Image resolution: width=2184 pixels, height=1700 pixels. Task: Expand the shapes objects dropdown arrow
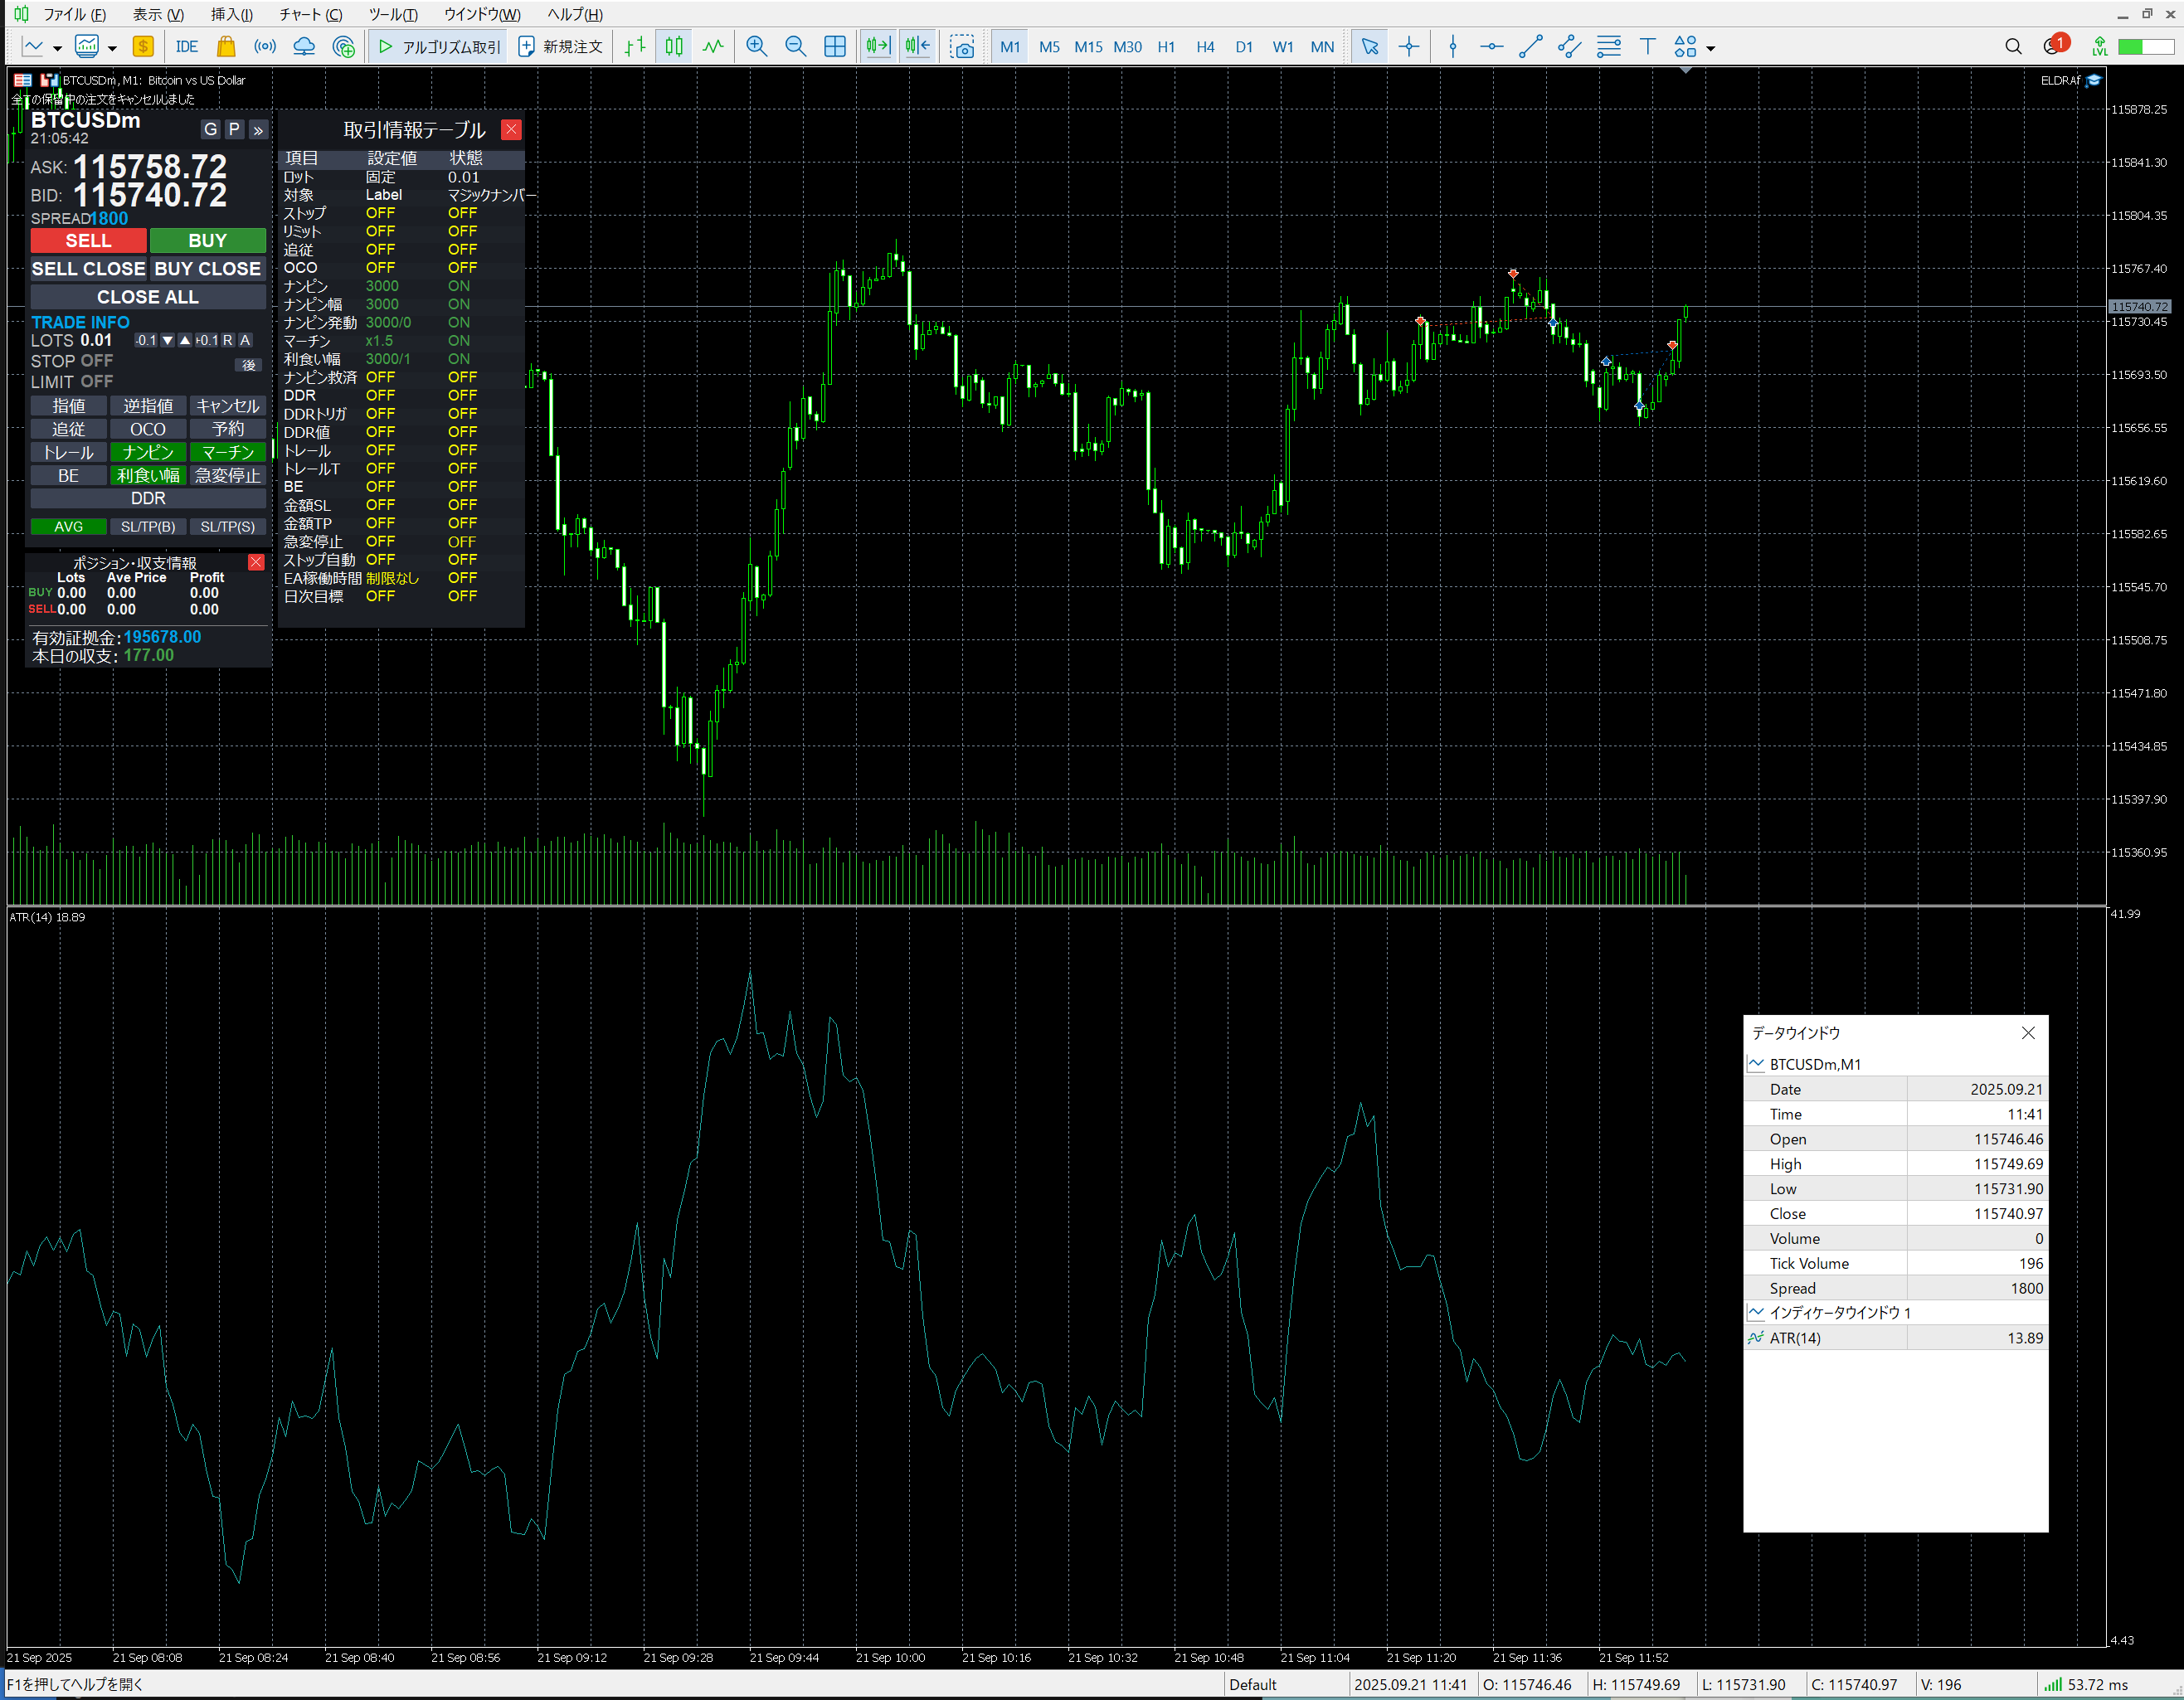click(1711, 48)
